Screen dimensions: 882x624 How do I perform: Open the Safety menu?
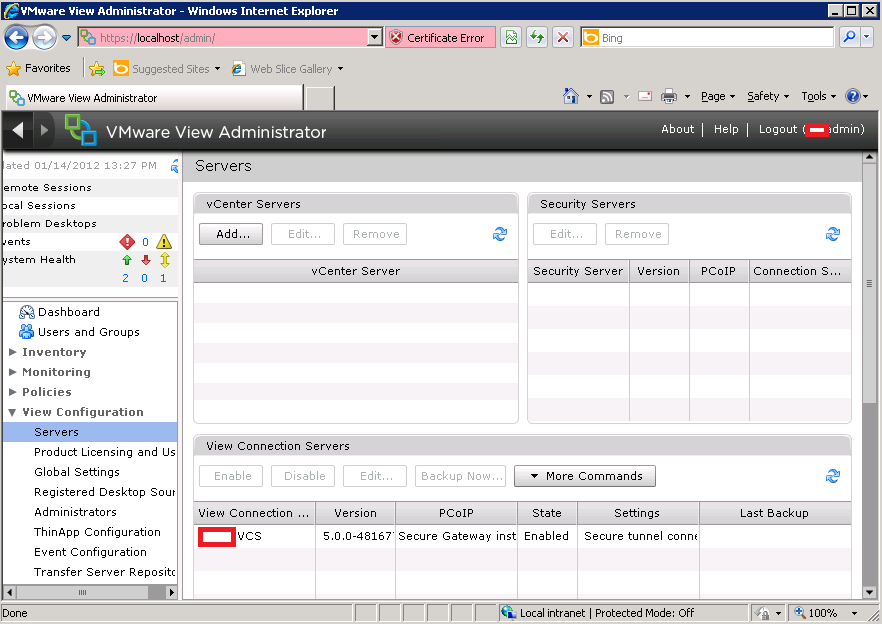point(768,96)
